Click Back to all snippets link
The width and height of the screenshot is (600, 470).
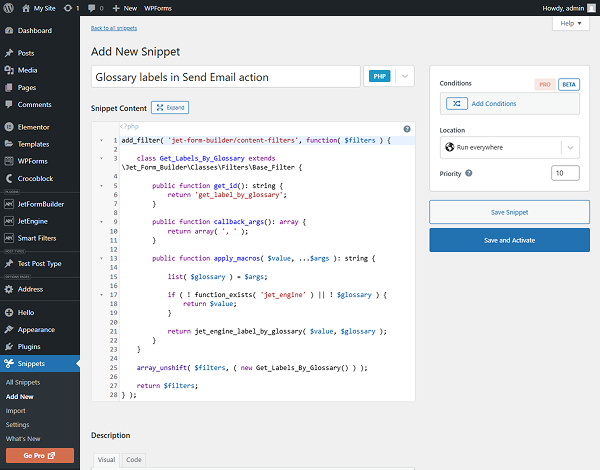coord(114,28)
